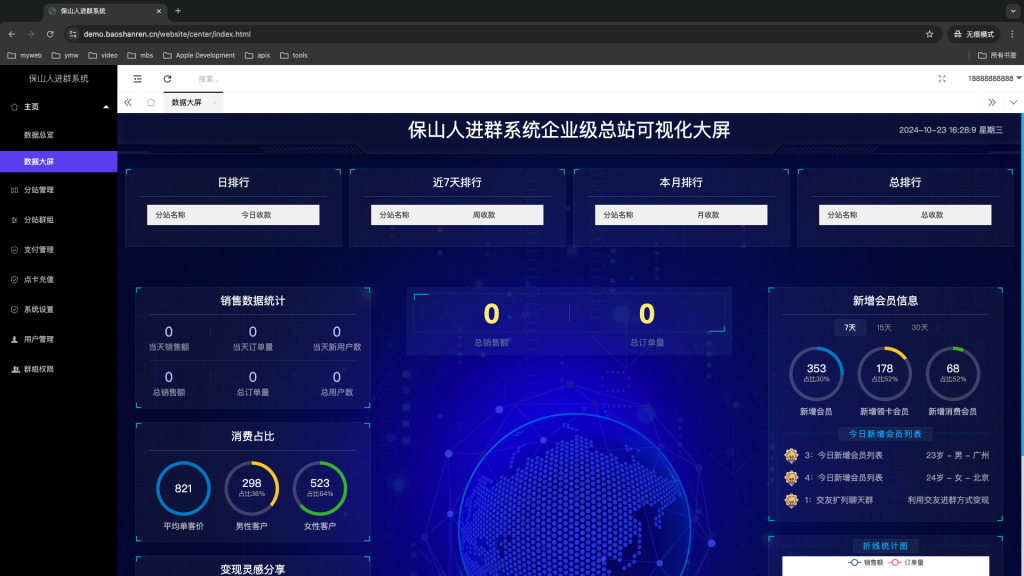This screenshot has width=1024, height=576.
Task: Click the 分站管理 sidebar icon
Action: (x=14, y=190)
